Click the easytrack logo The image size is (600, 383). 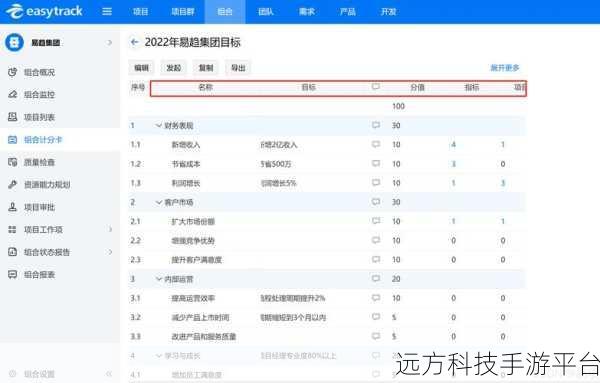coord(44,11)
